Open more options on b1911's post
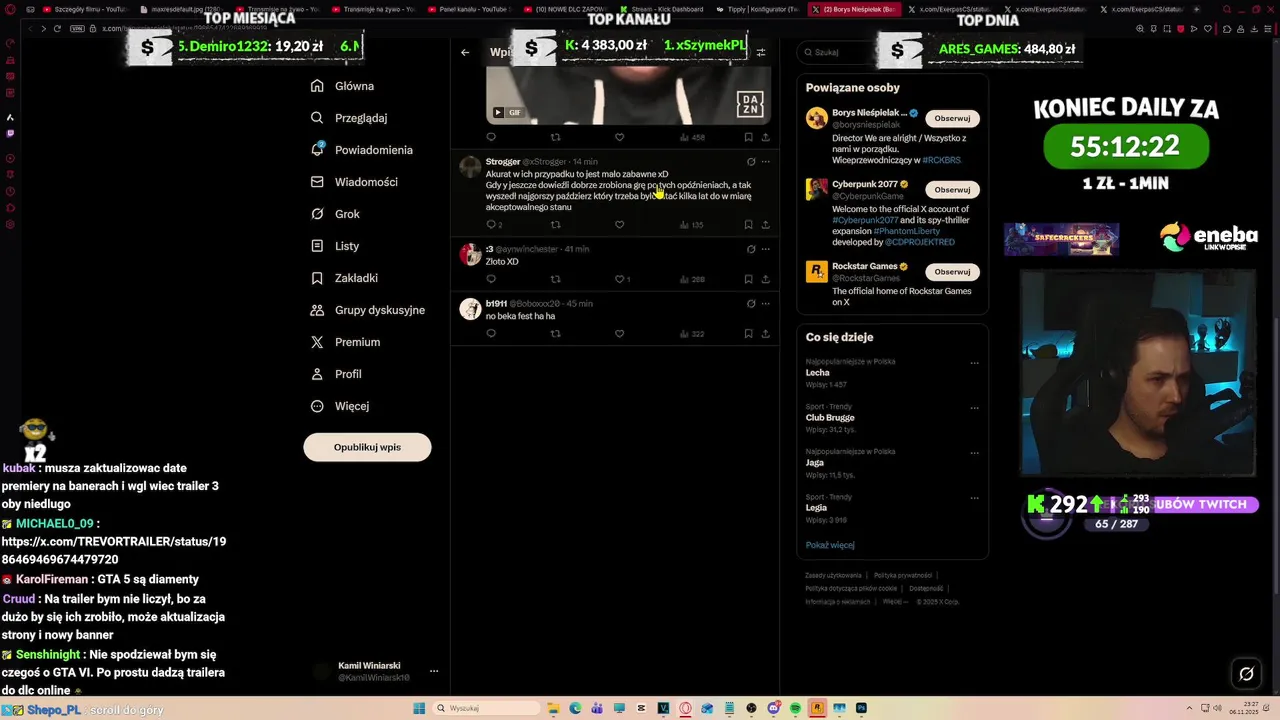The image size is (1280, 720). [766, 304]
